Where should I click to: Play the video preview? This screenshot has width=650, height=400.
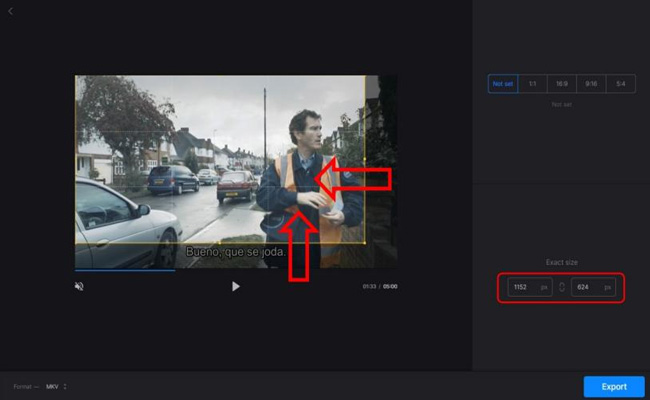coord(235,286)
